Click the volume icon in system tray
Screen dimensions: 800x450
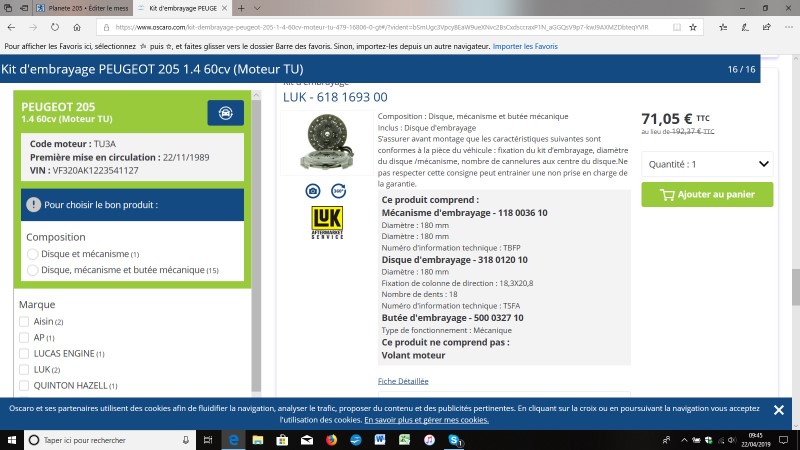pyautogui.click(x=732, y=440)
